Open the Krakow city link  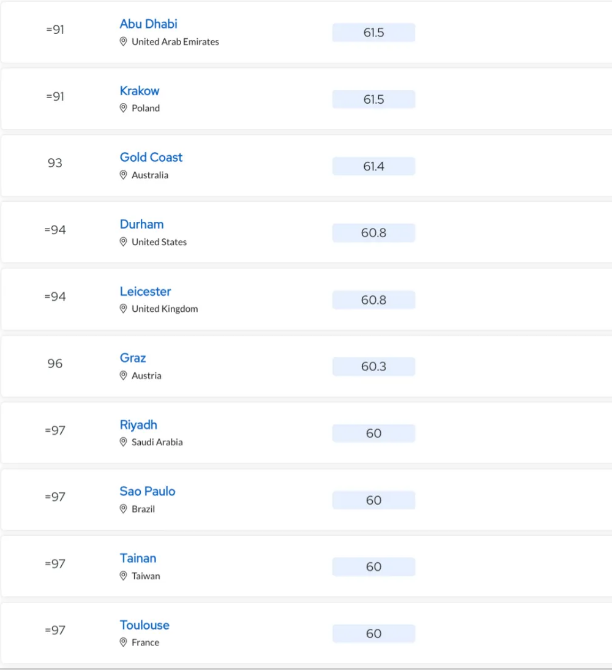[x=139, y=91]
